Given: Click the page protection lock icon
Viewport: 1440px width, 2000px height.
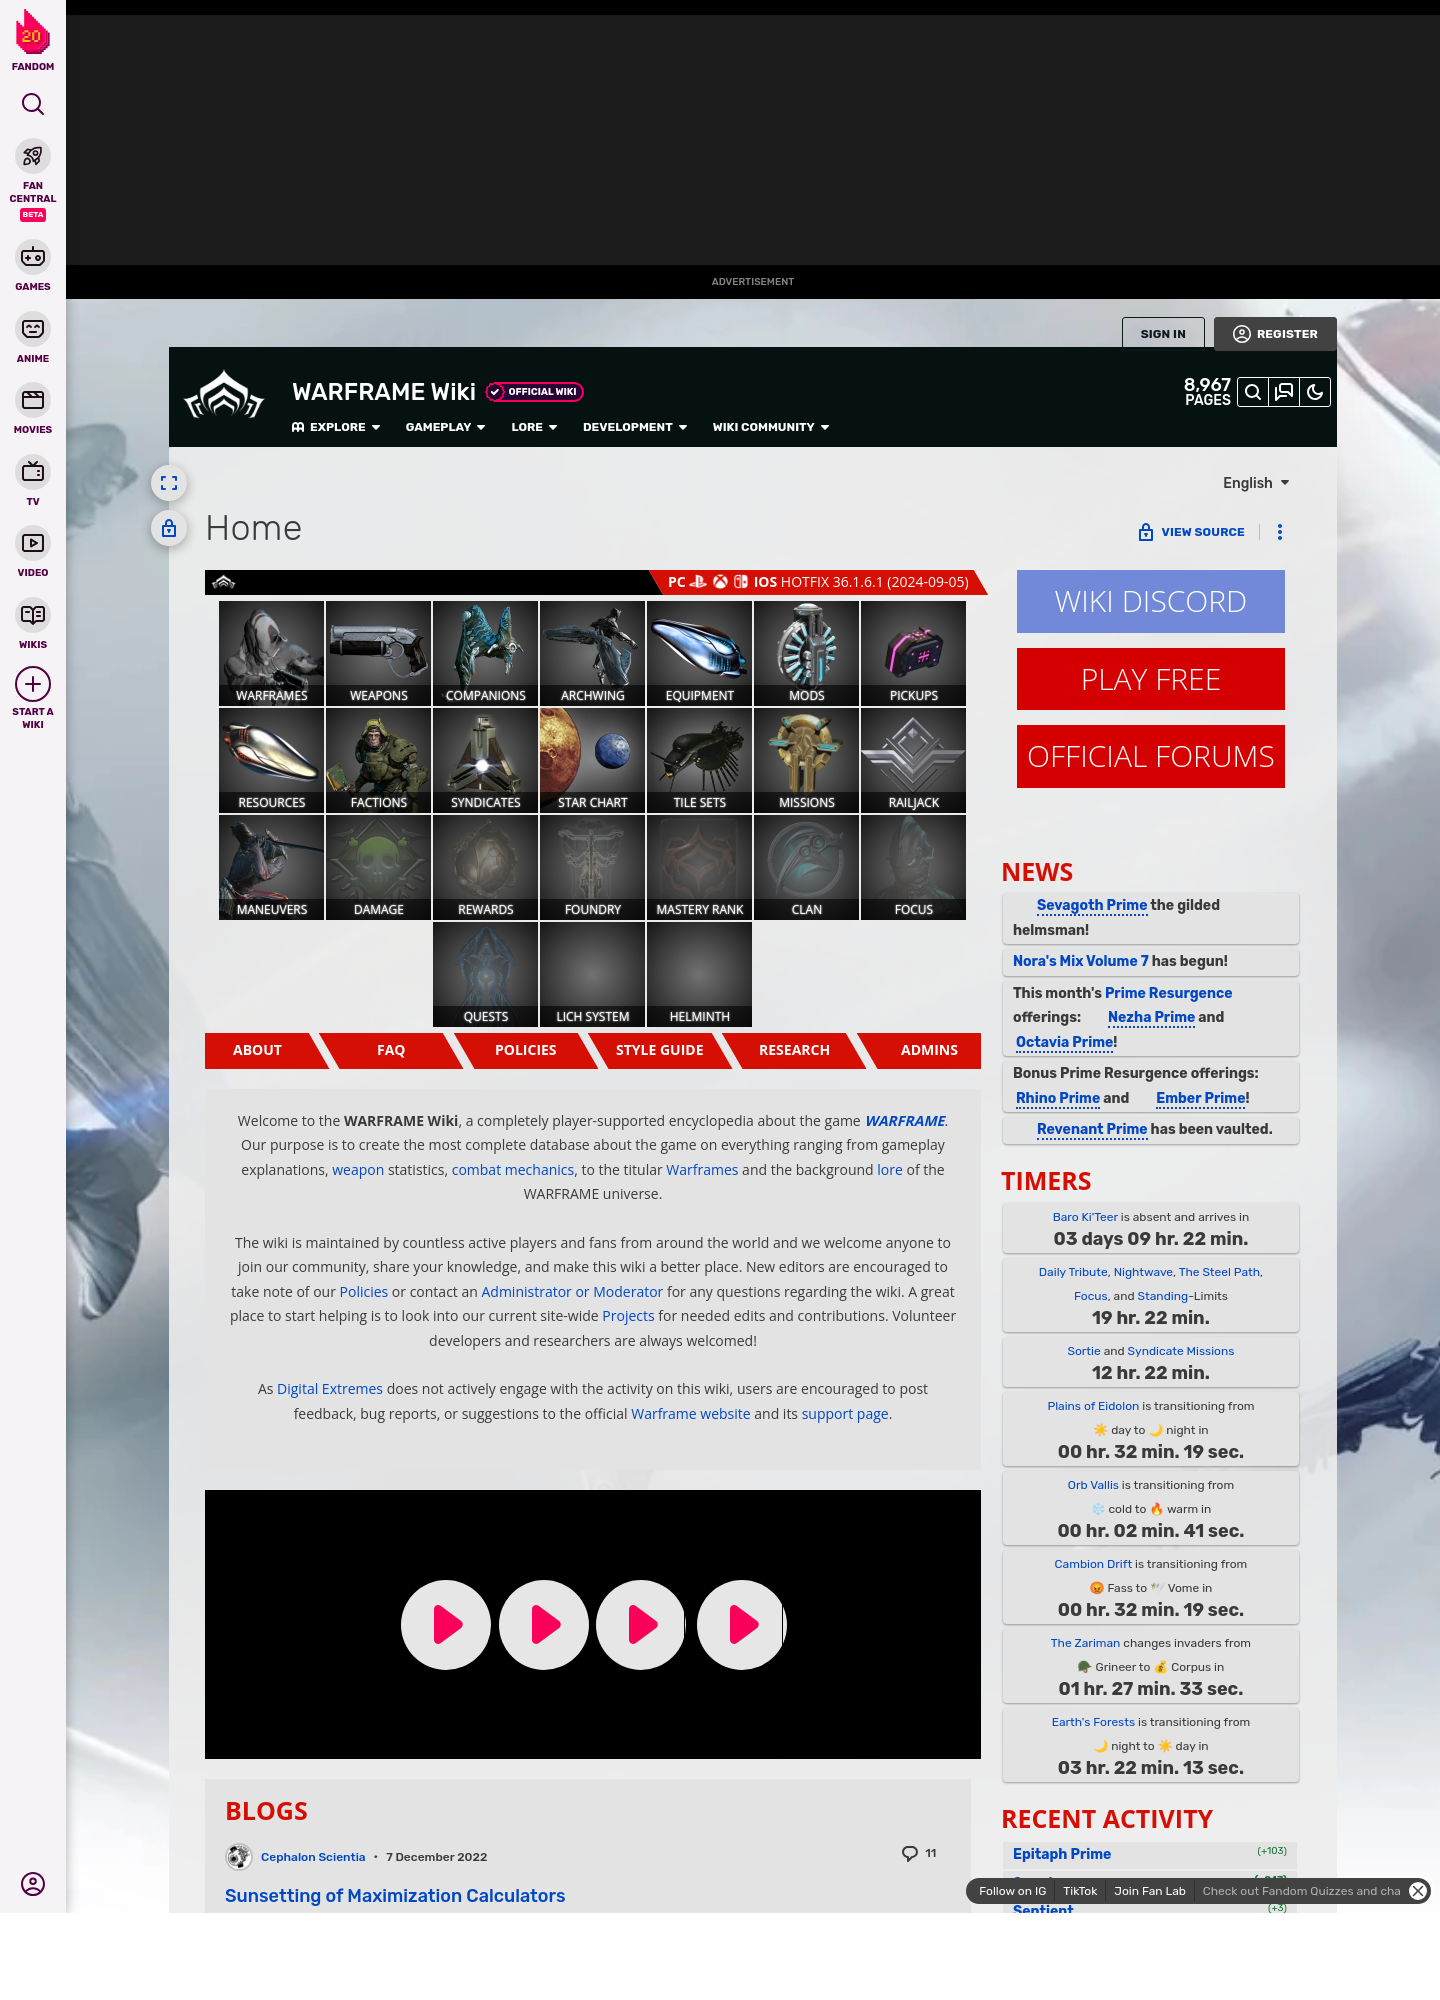Looking at the screenshot, I should [x=169, y=528].
